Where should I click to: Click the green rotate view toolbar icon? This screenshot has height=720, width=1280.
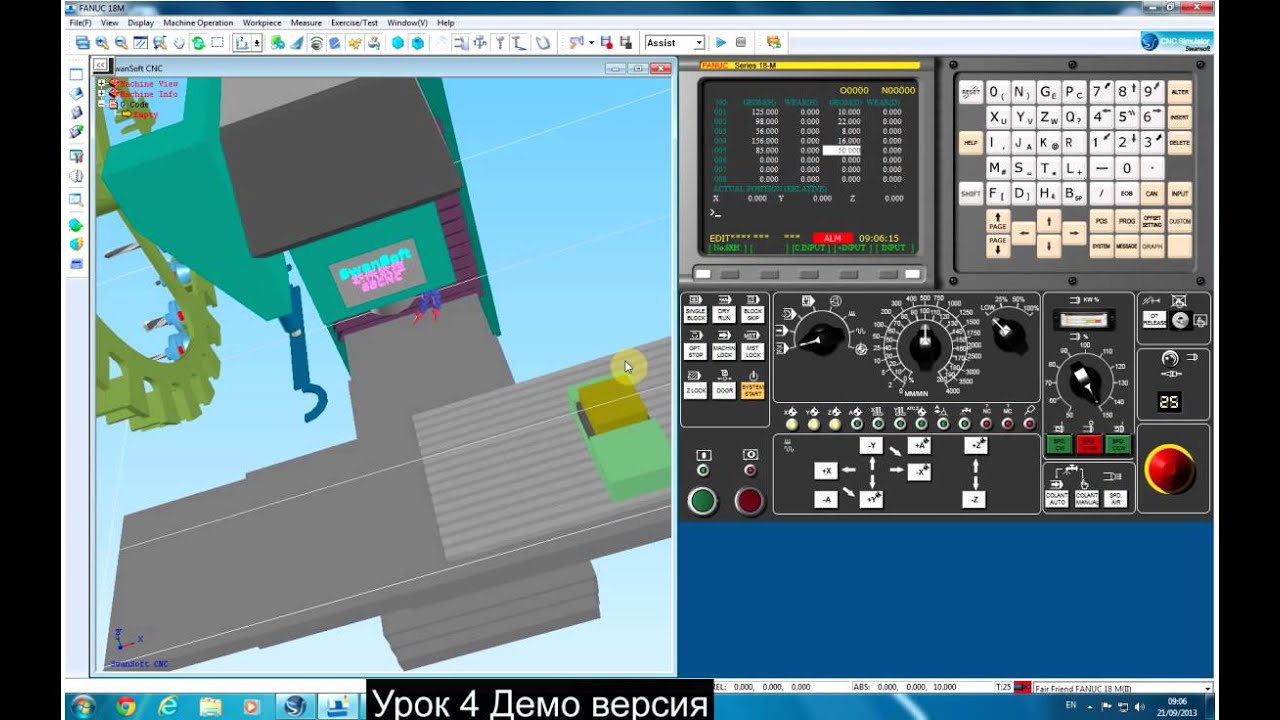click(x=198, y=42)
